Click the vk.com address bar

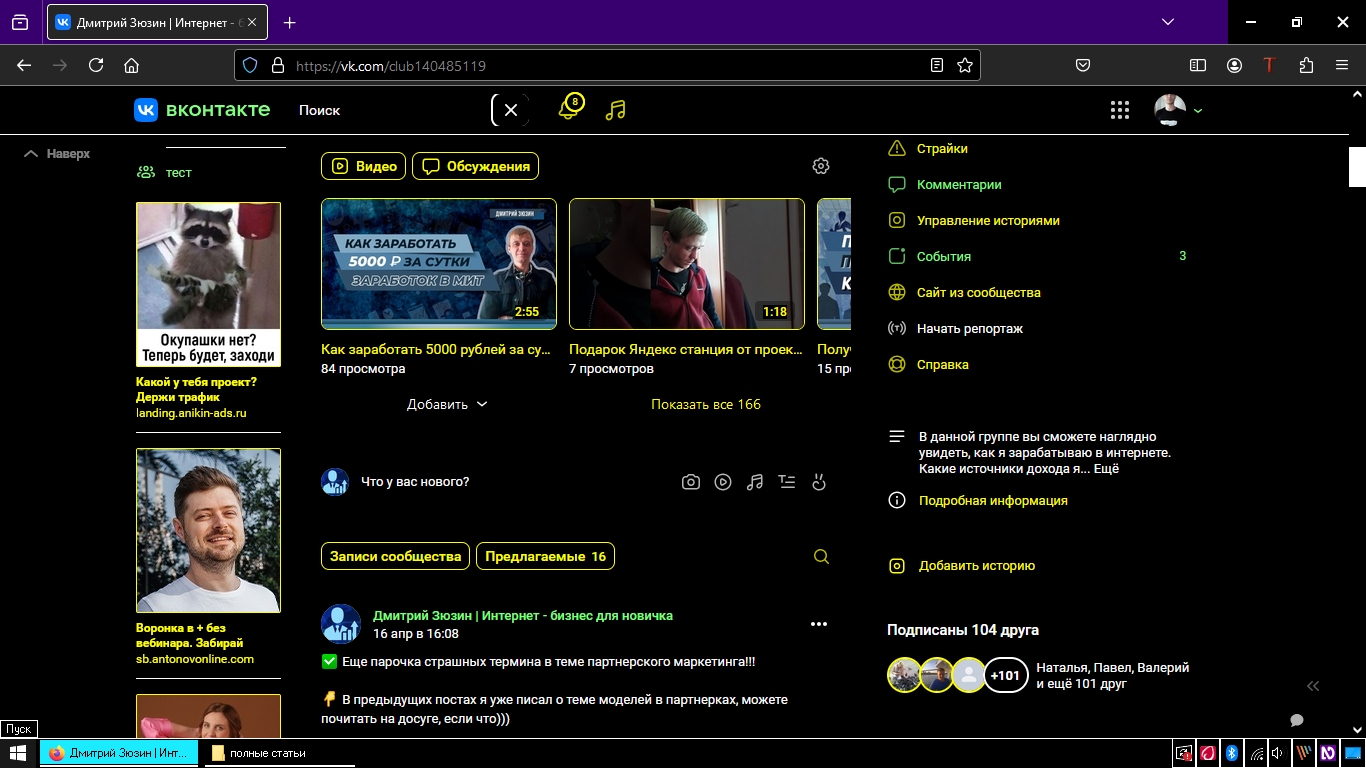[x=607, y=65]
